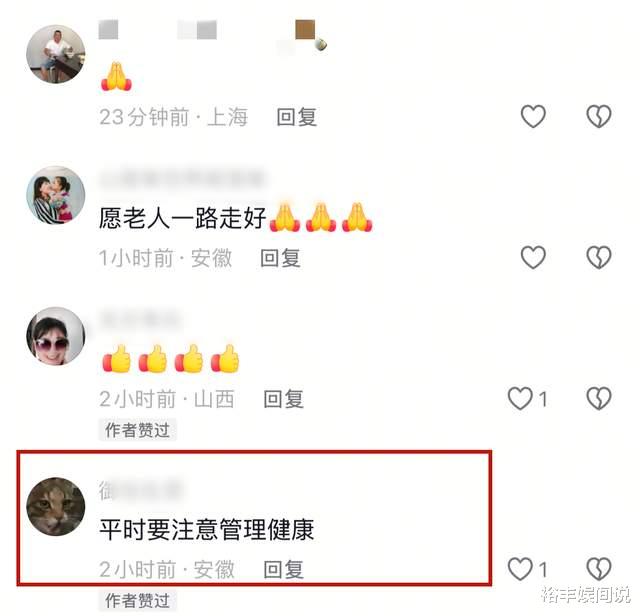Dislike the 愿老人一路走好 comment
The width and height of the screenshot is (640, 616).
click(598, 257)
